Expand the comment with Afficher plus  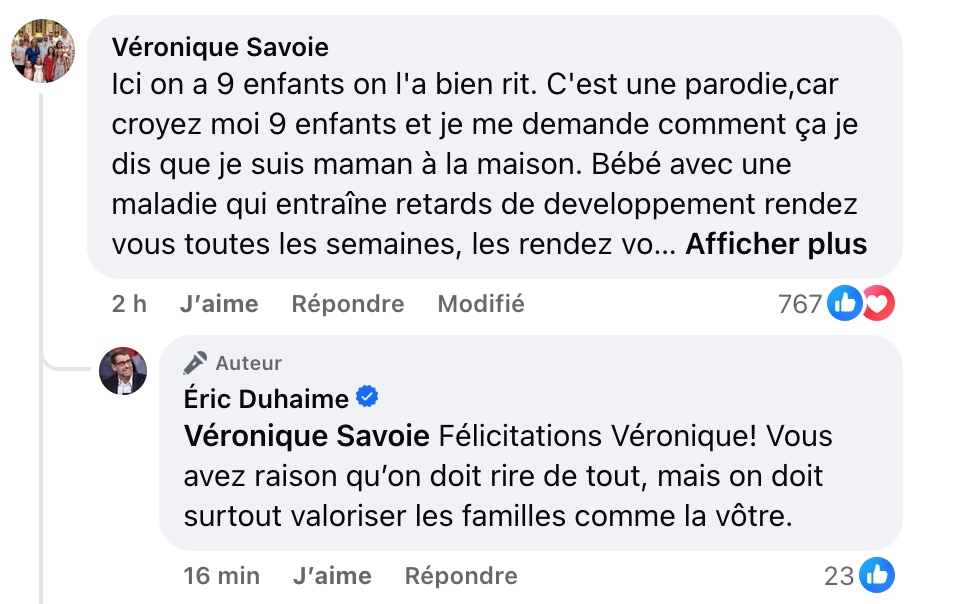775,244
